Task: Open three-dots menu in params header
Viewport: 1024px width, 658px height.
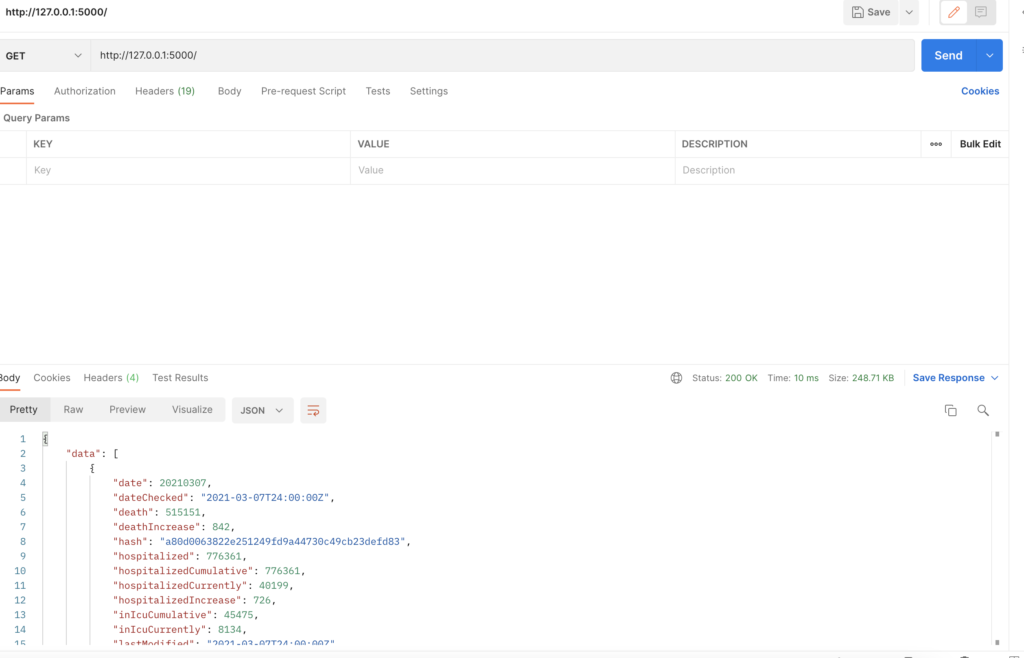Action: coord(936,144)
